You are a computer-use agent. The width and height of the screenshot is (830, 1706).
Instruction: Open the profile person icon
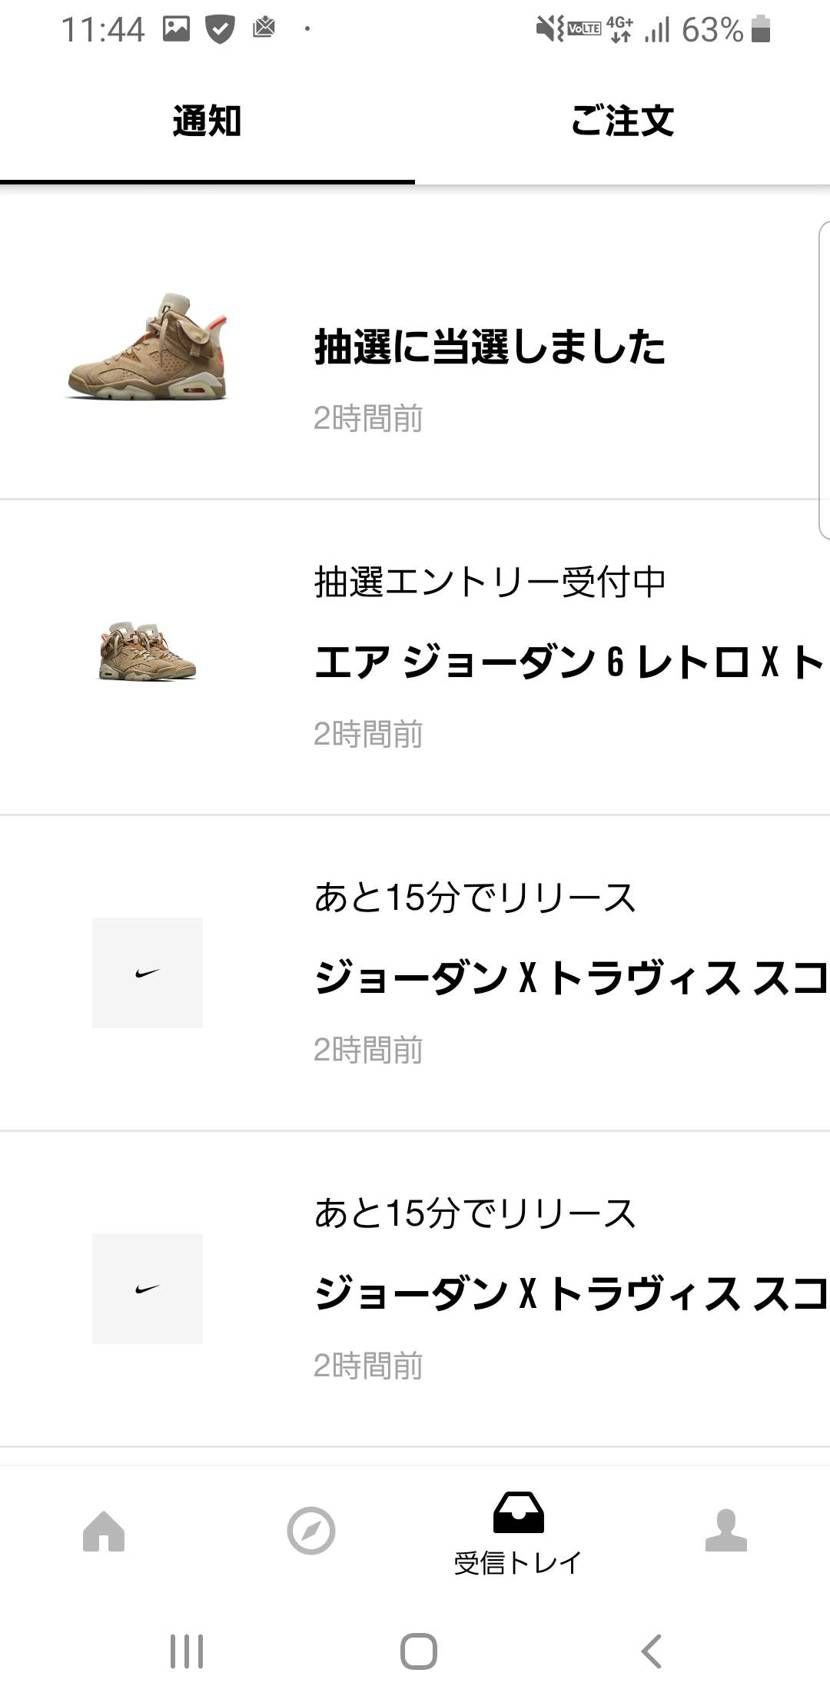point(725,1530)
